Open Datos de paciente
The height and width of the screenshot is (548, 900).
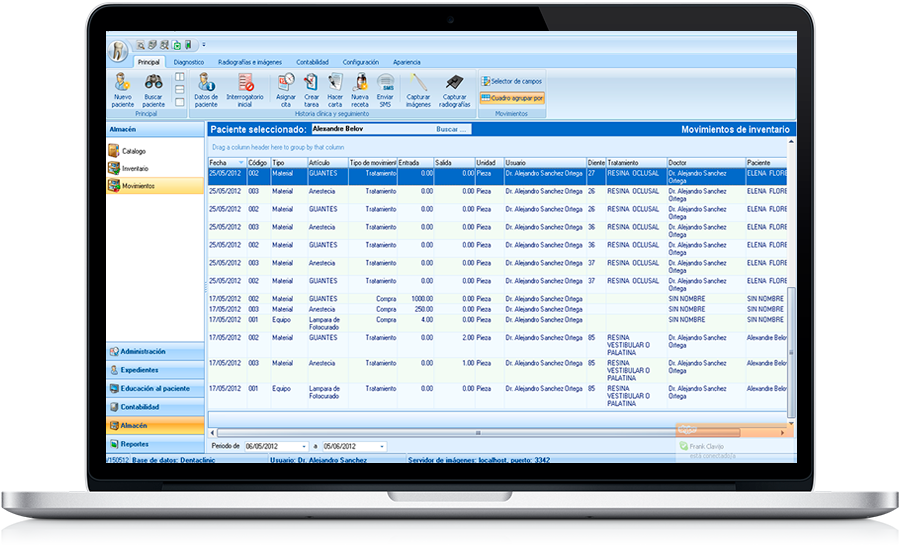point(206,84)
